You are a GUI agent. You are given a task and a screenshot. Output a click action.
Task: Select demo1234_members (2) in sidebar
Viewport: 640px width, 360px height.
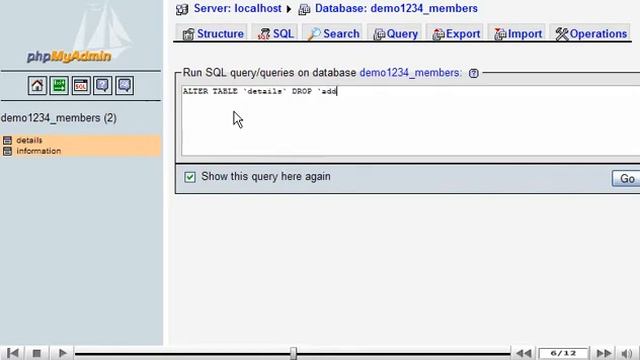pyautogui.click(x=59, y=118)
